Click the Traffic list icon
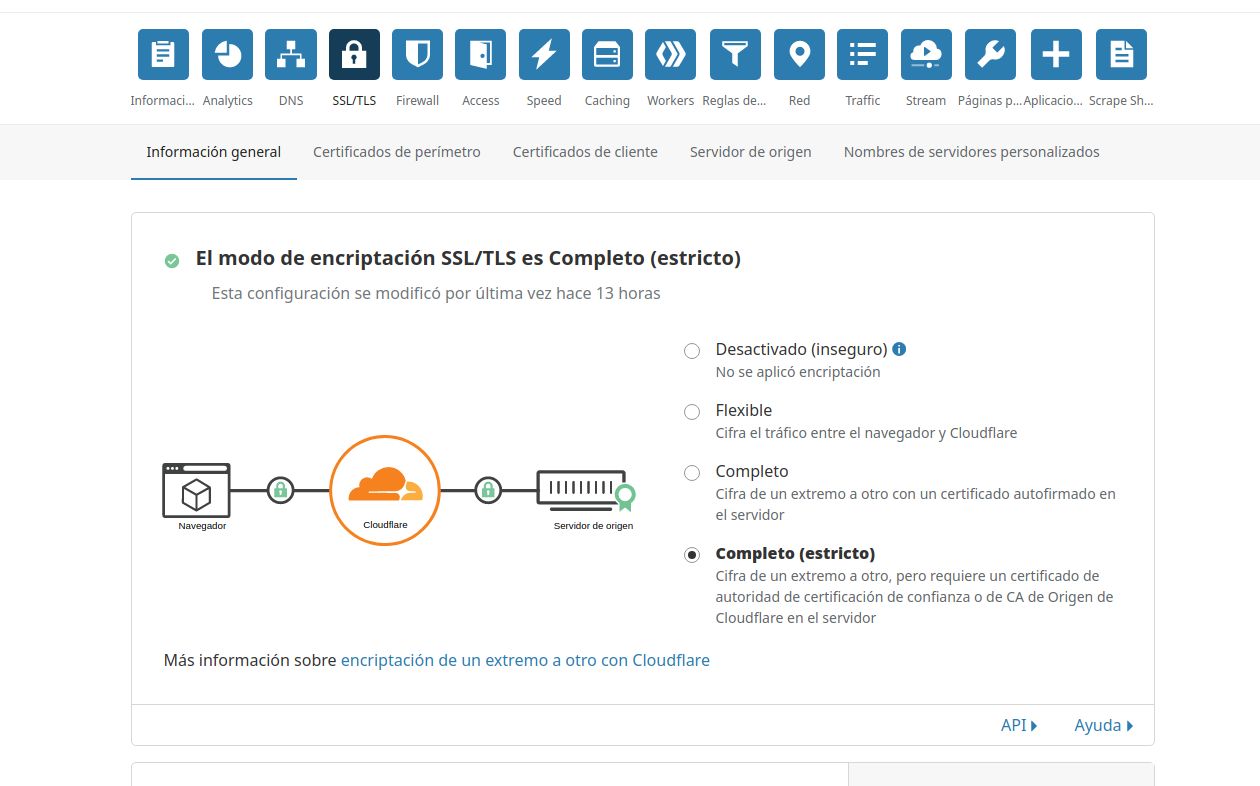1260x786 pixels. tap(862, 55)
